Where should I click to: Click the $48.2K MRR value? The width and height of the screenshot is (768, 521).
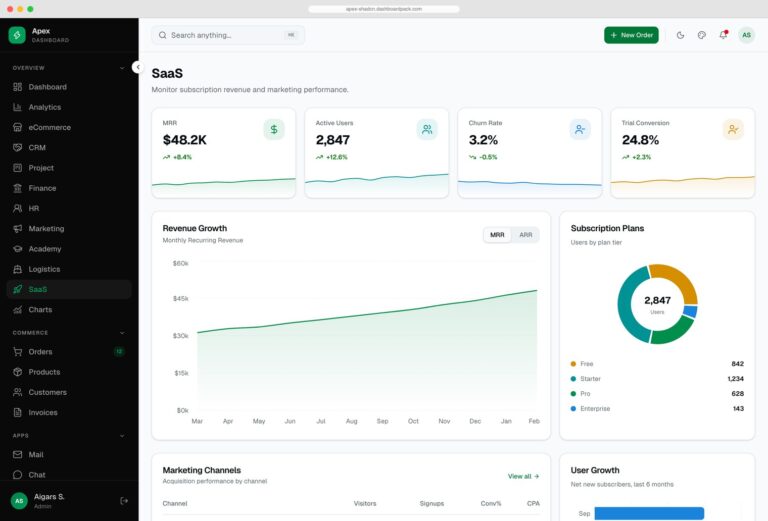185,140
